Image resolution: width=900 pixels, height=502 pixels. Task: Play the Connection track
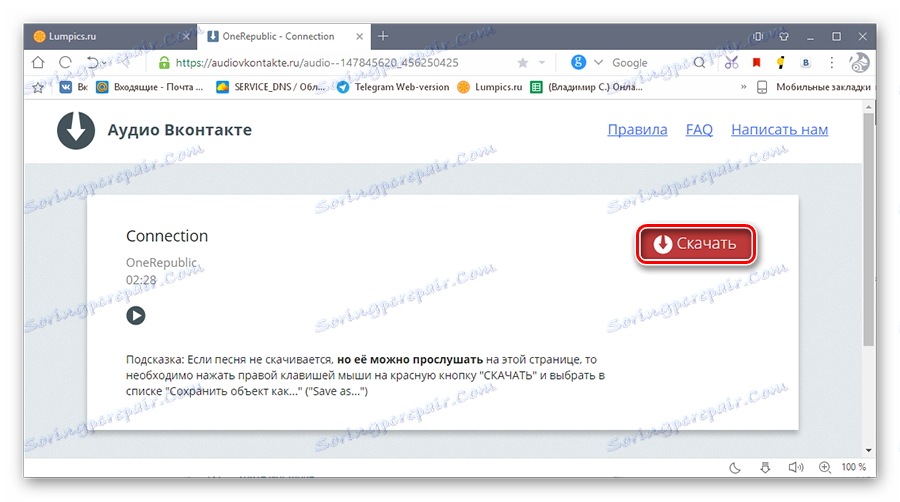click(136, 316)
